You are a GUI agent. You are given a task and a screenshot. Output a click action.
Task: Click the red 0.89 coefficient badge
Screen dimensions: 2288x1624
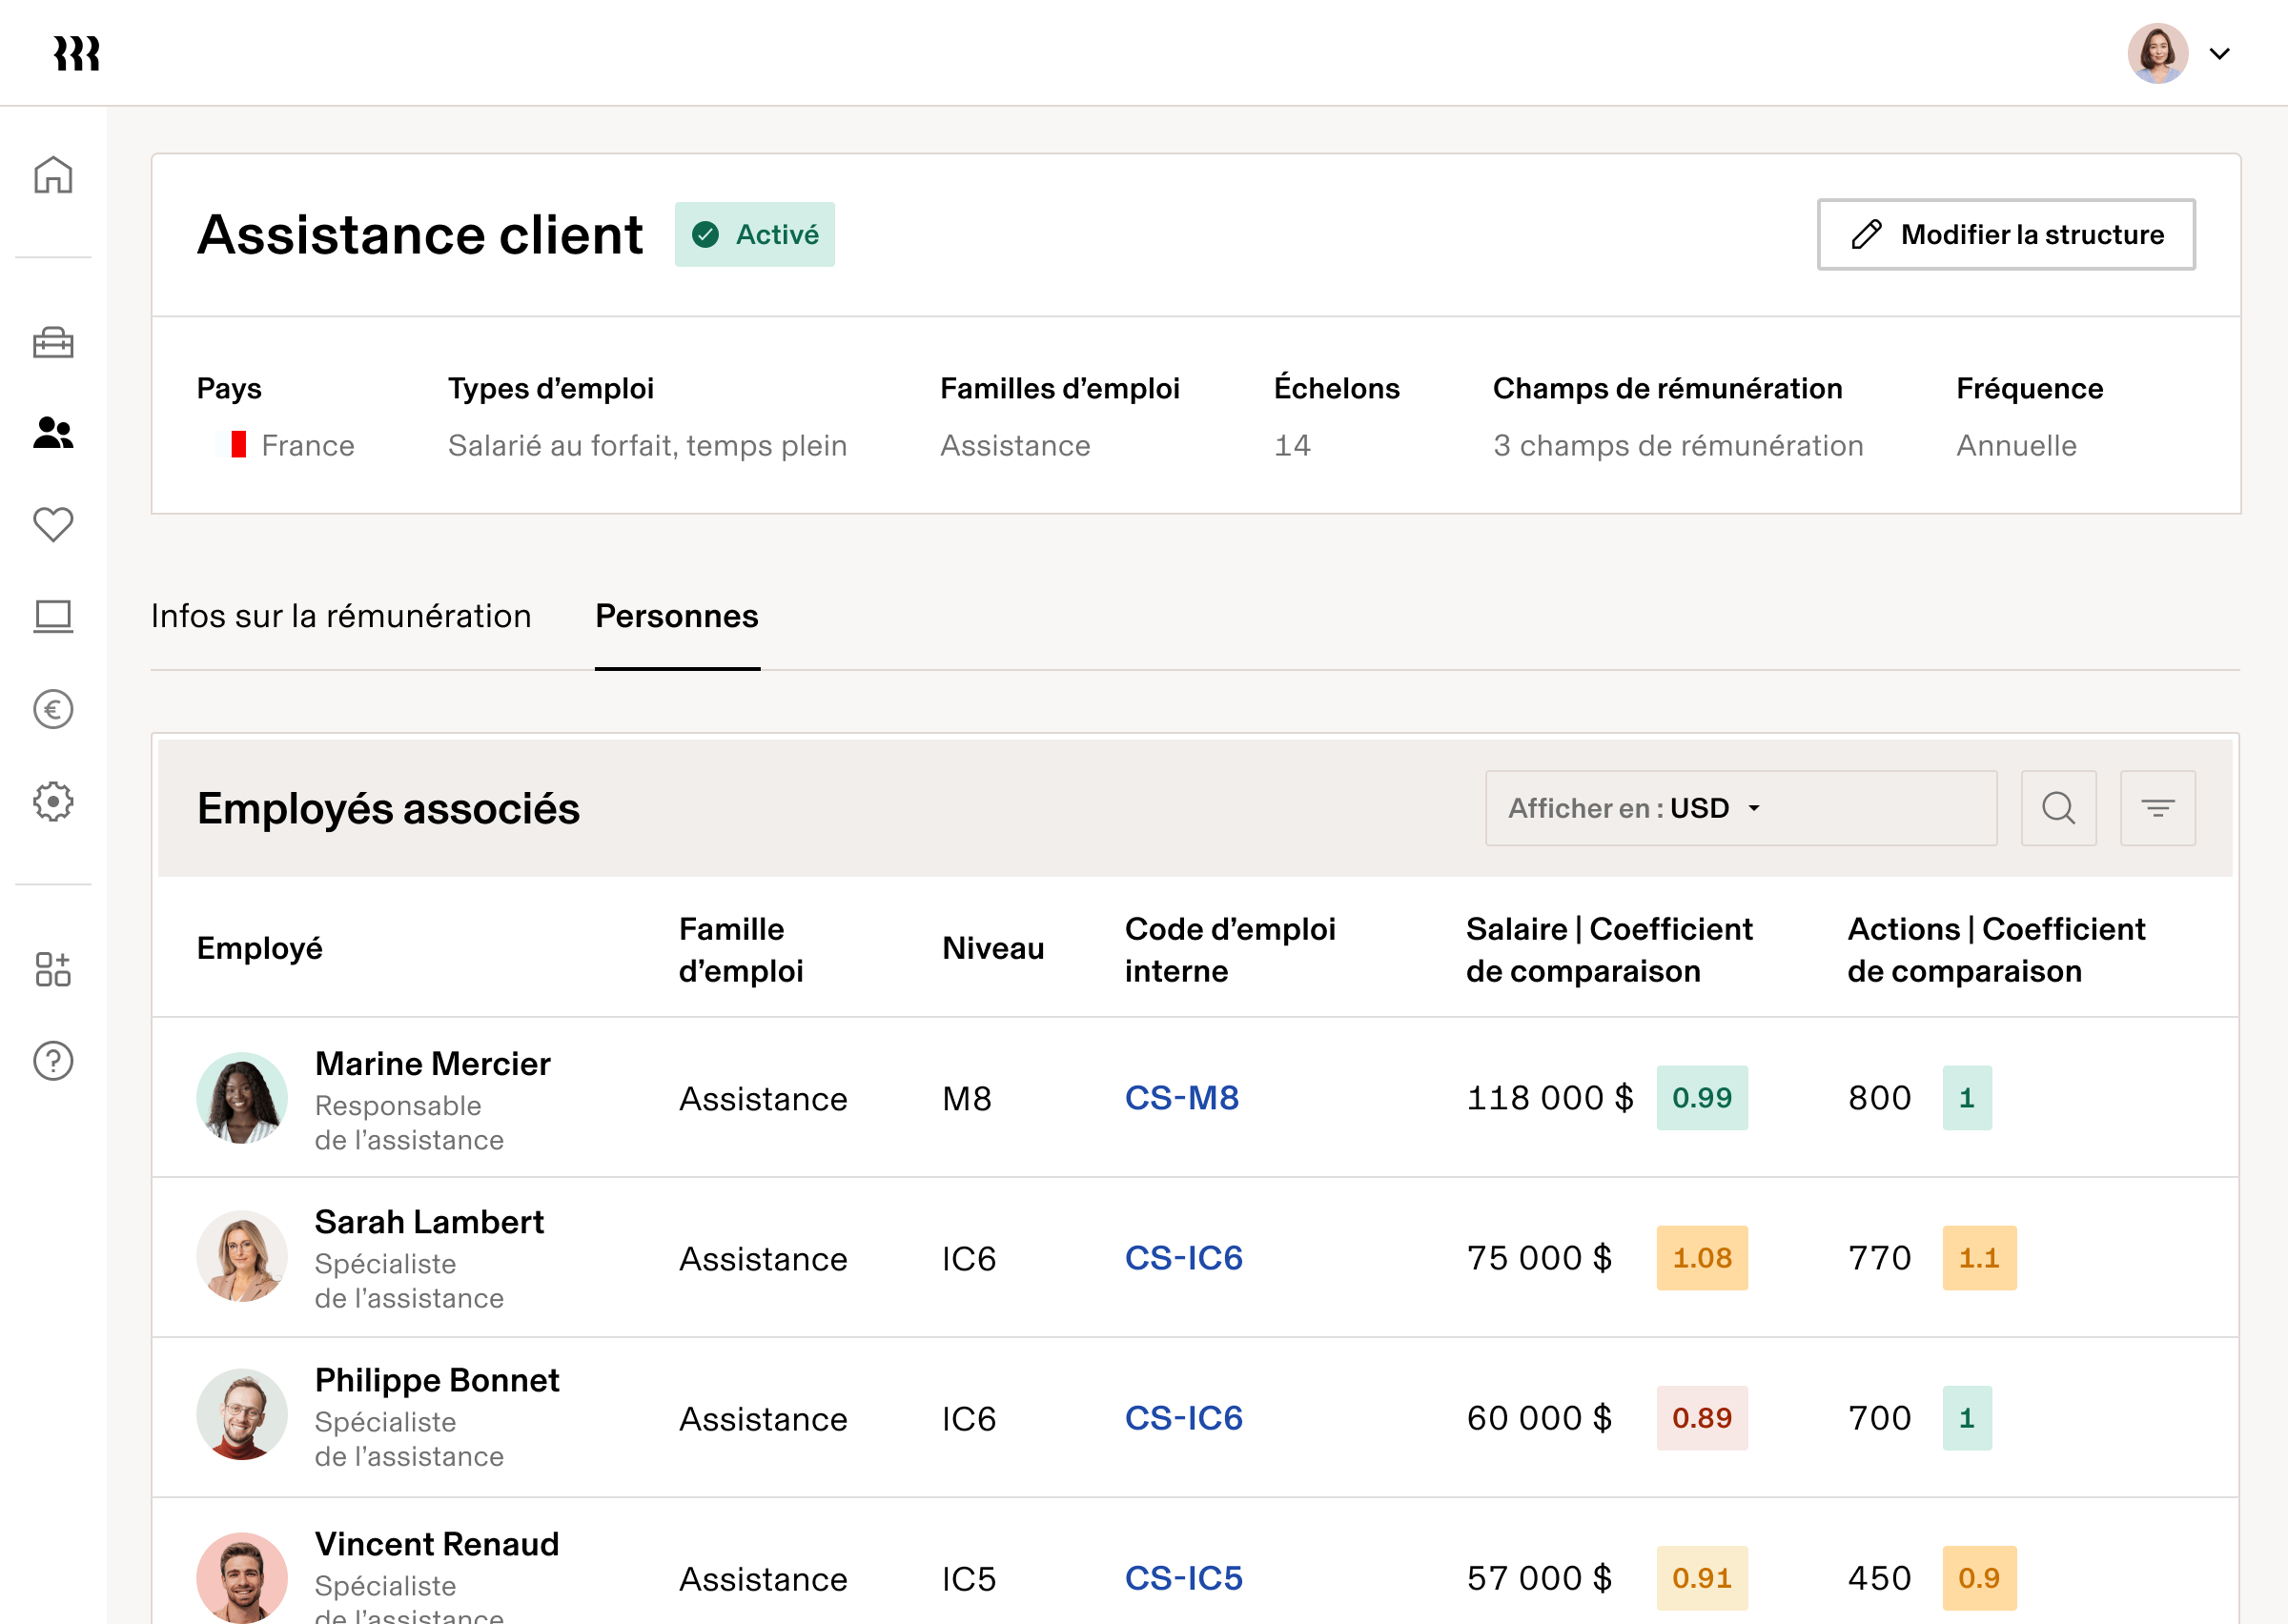click(1702, 1418)
